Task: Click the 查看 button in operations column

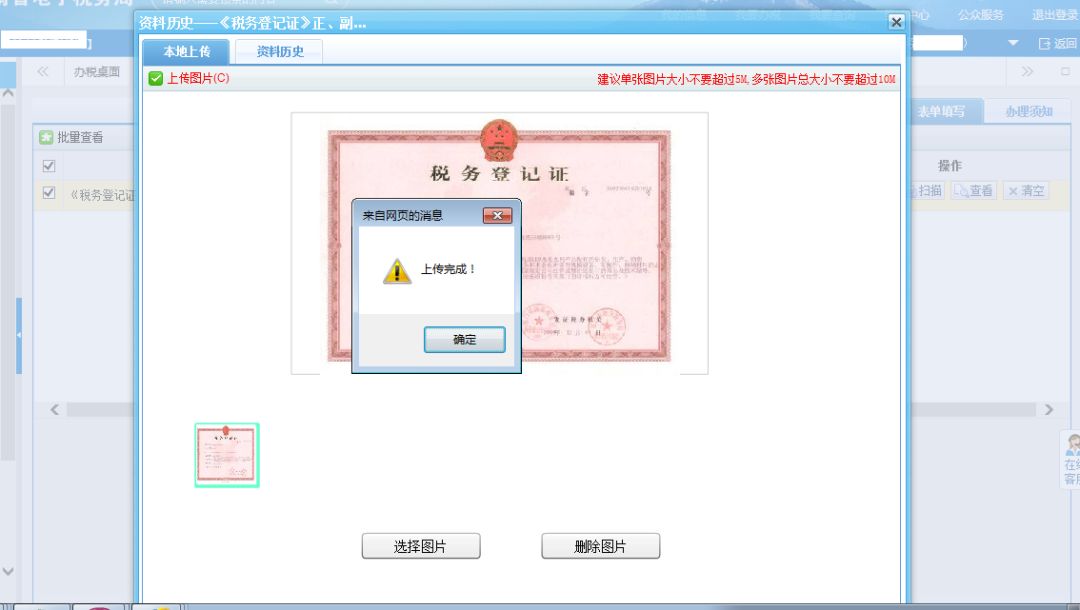Action: tap(974, 191)
